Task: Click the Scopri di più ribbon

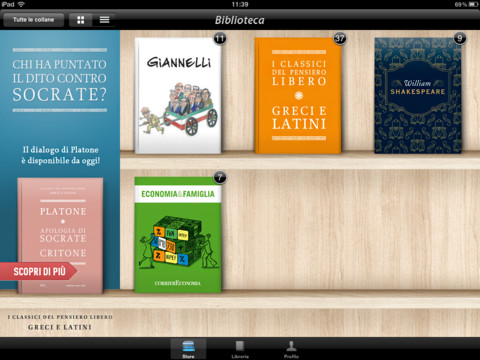Action: (38, 271)
